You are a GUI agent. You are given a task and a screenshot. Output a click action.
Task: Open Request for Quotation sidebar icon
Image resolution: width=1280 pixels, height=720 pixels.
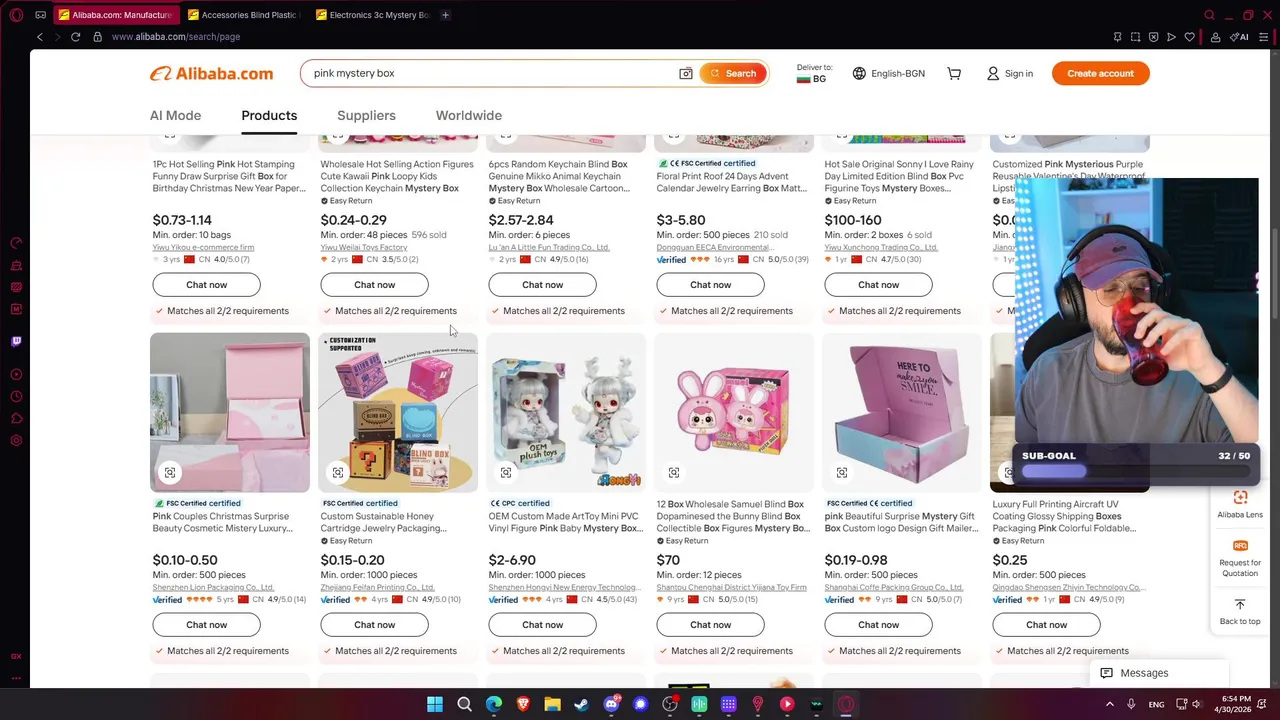coord(1240,558)
